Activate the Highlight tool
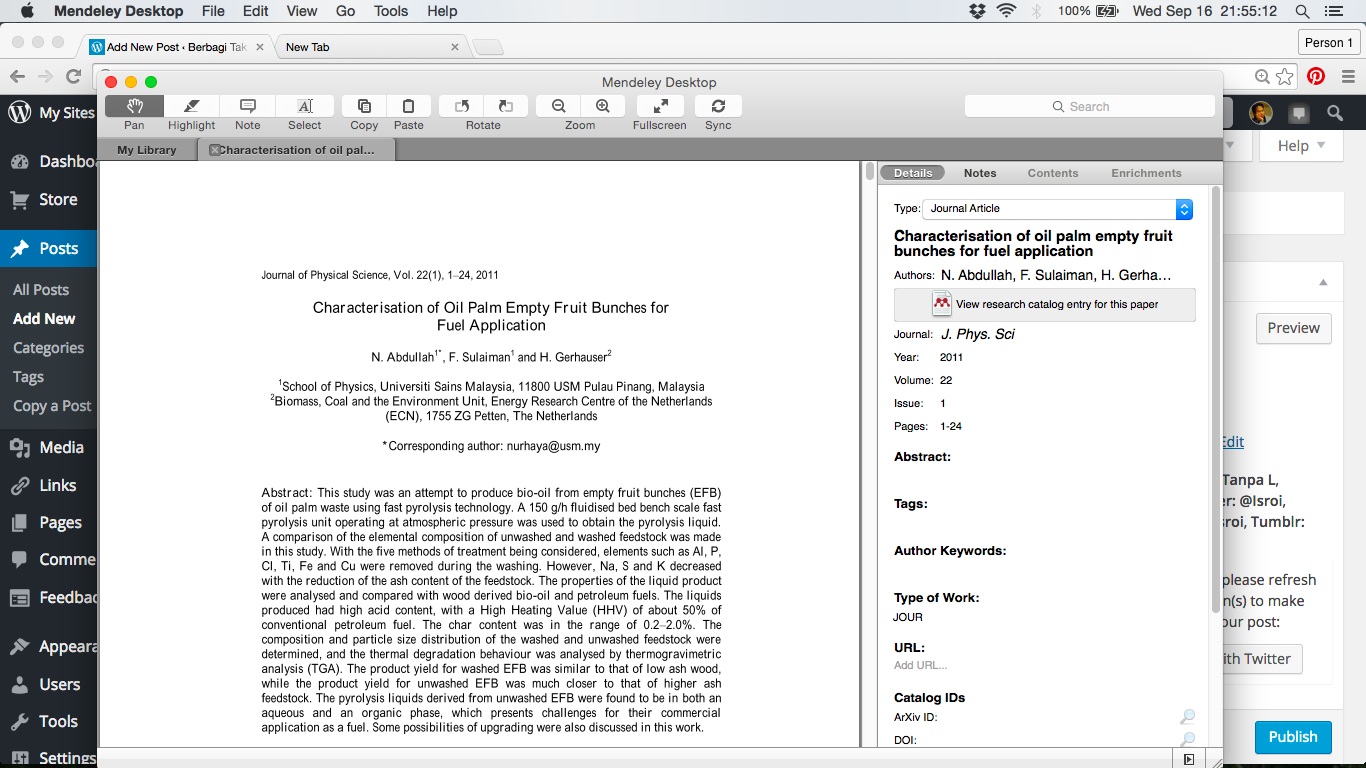This screenshot has width=1366, height=768. click(x=191, y=107)
